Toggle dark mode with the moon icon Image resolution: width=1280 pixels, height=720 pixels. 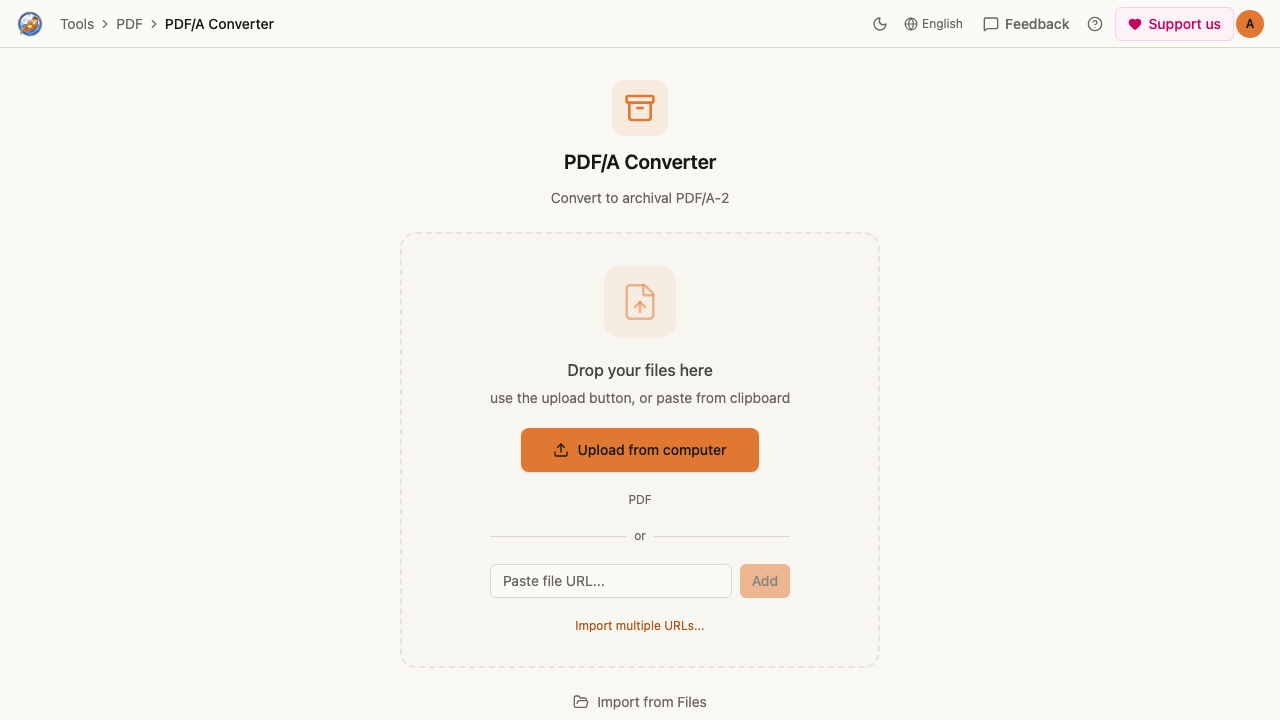(880, 24)
